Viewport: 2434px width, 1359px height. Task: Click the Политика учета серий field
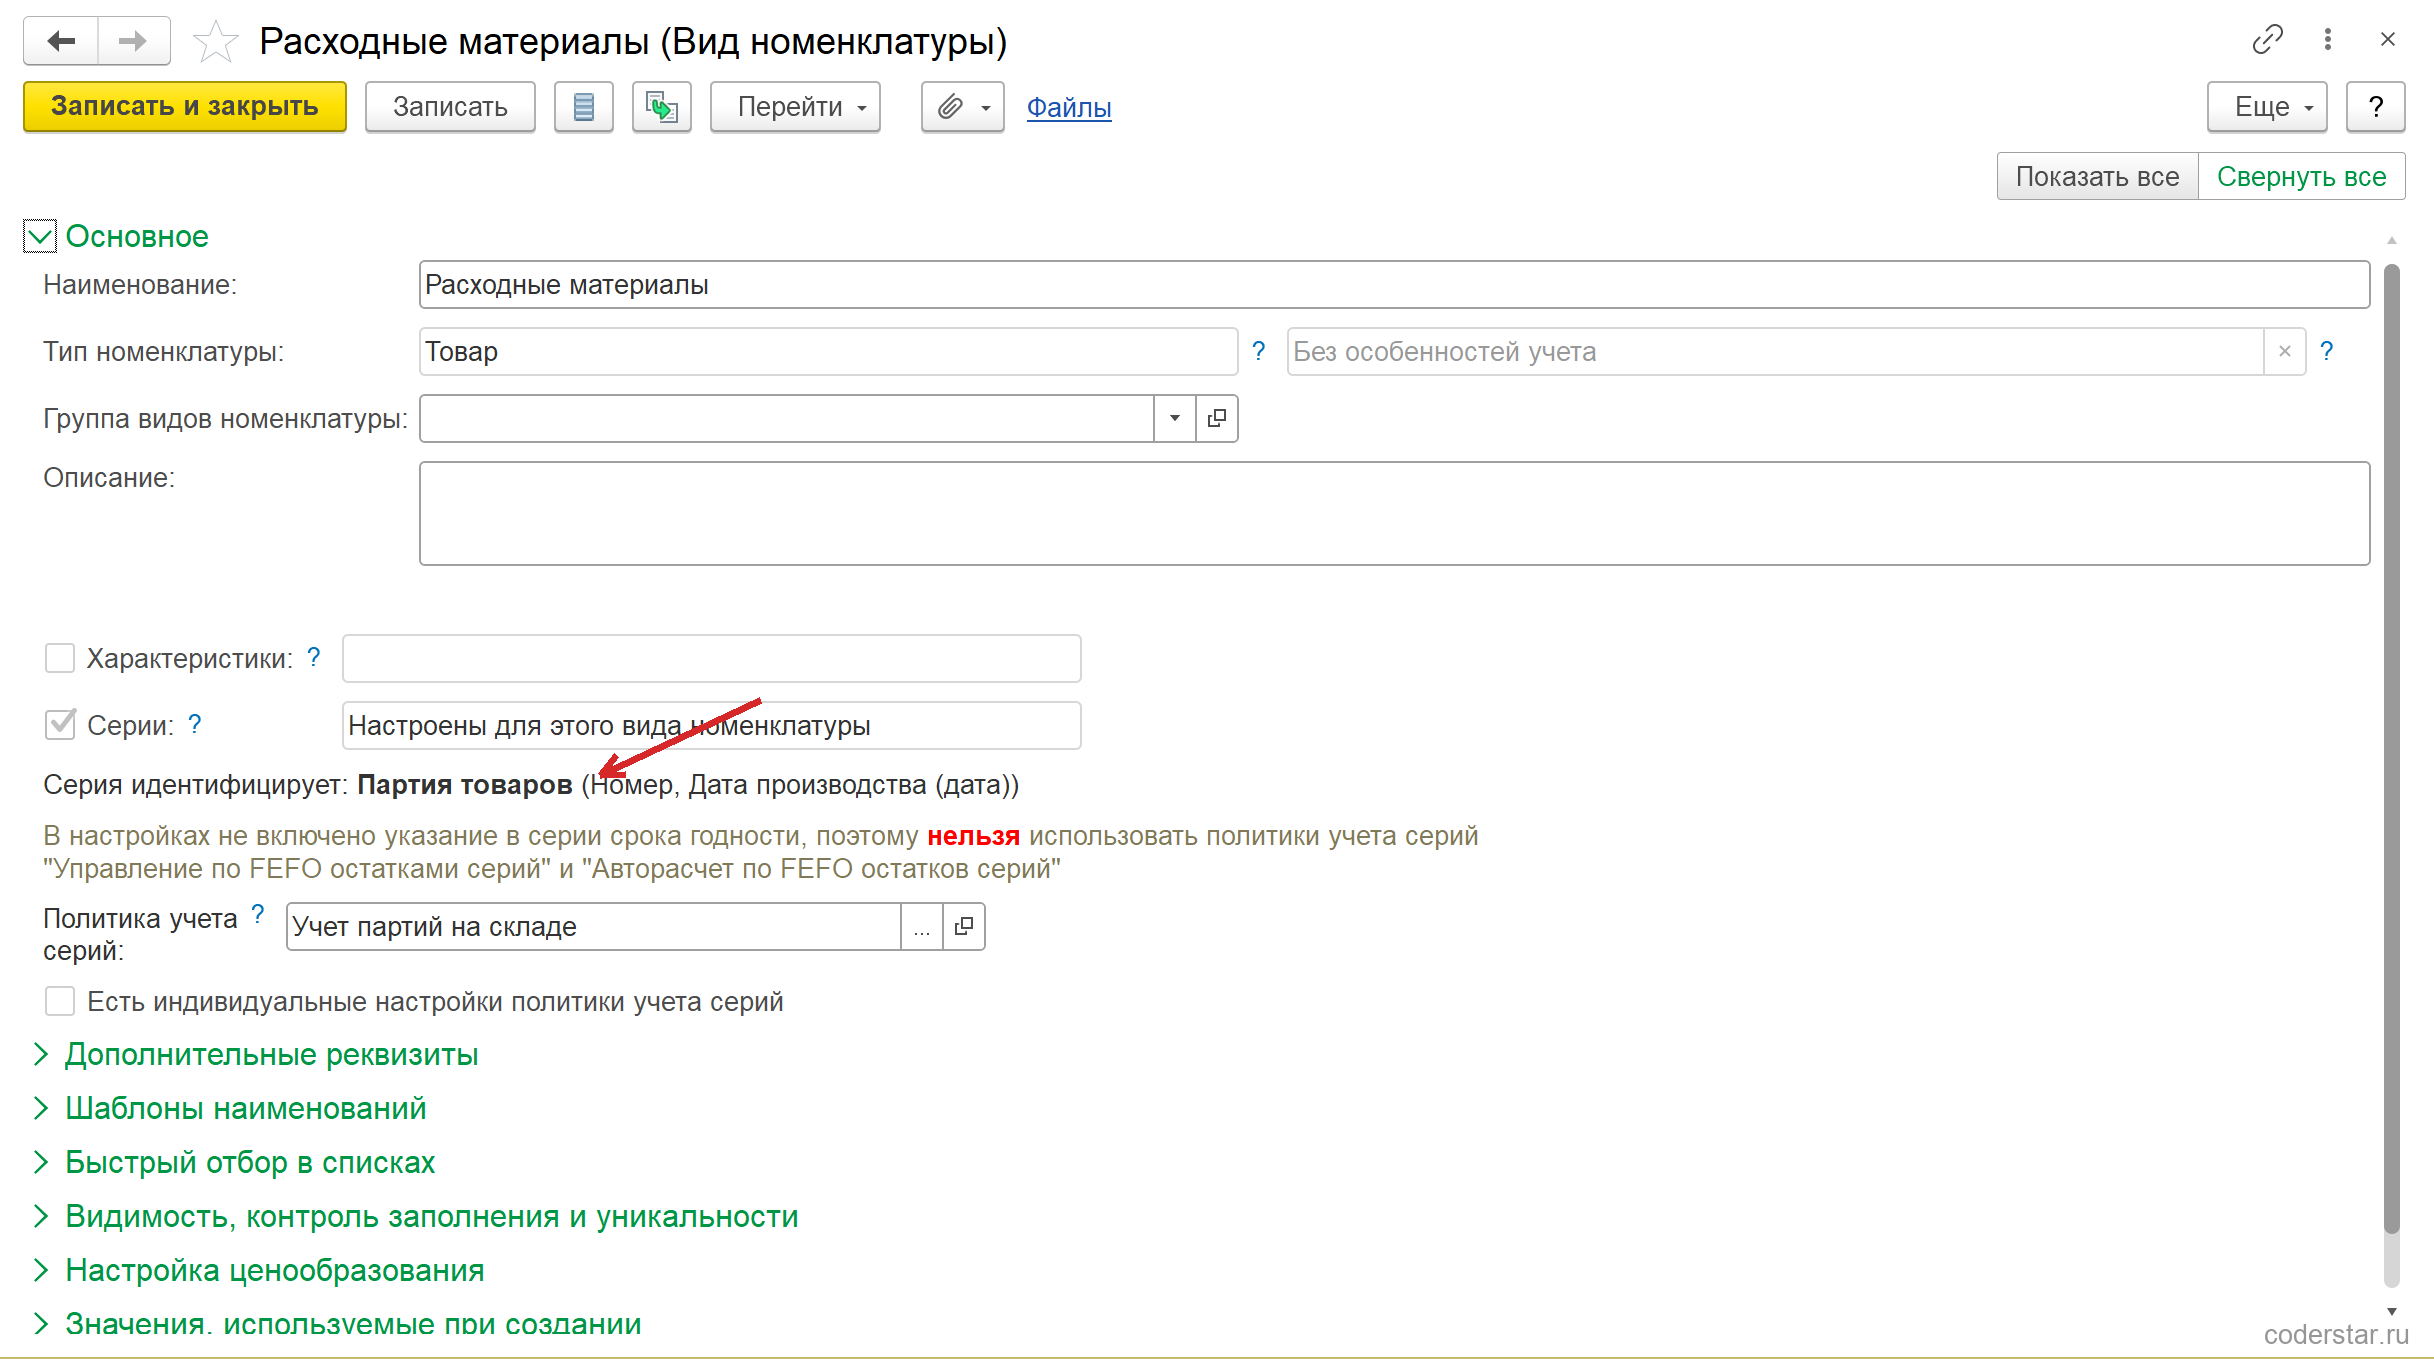click(594, 927)
